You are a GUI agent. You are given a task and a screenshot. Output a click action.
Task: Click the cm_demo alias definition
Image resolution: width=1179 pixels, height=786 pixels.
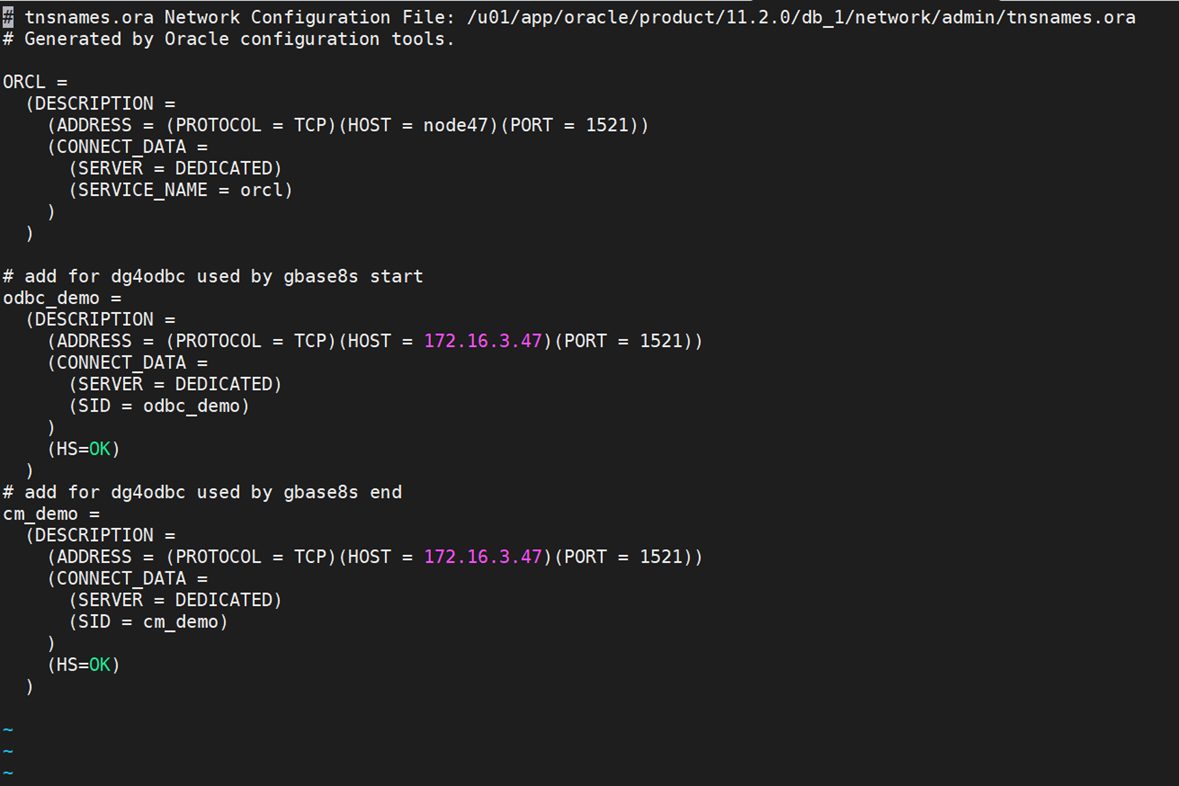tap(51, 514)
